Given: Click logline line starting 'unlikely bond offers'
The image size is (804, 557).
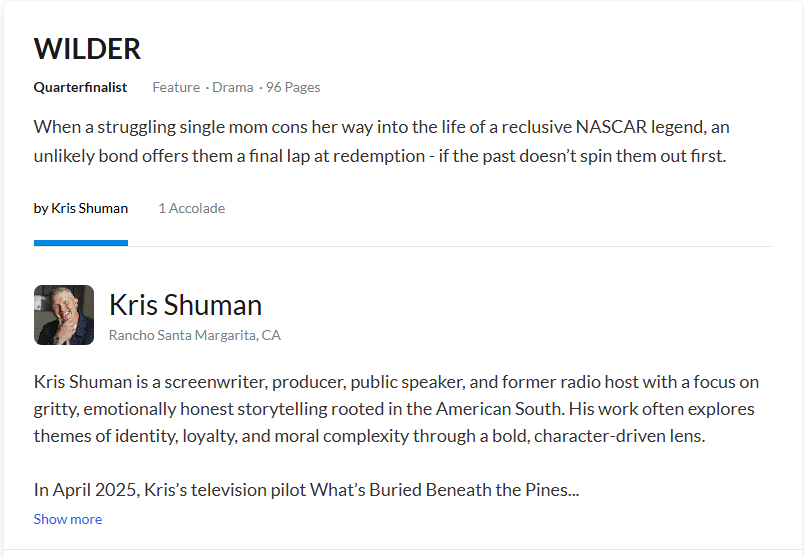Looking at the screenshot, I should tap(380, 156).
